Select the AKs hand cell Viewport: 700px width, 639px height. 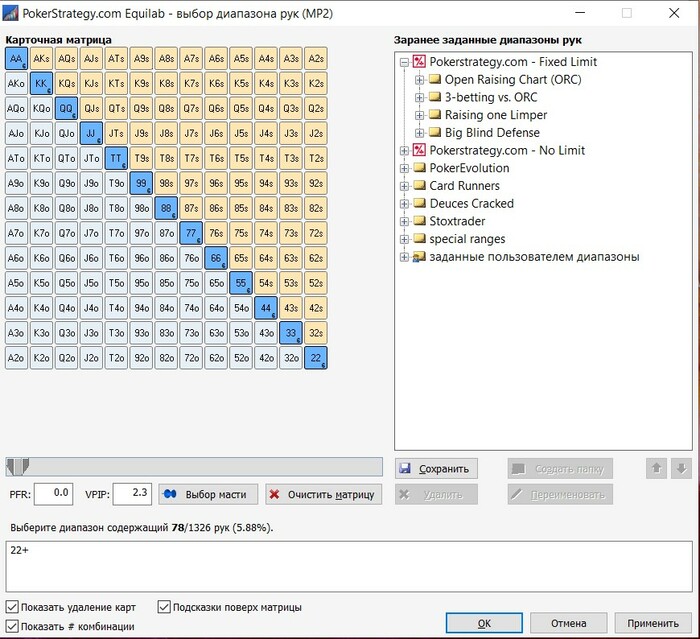(x=42, y=58)
